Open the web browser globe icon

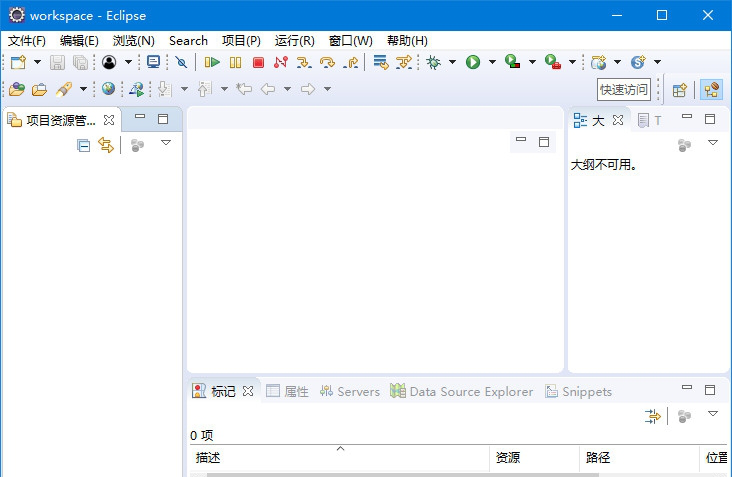[x=108, y=89]
